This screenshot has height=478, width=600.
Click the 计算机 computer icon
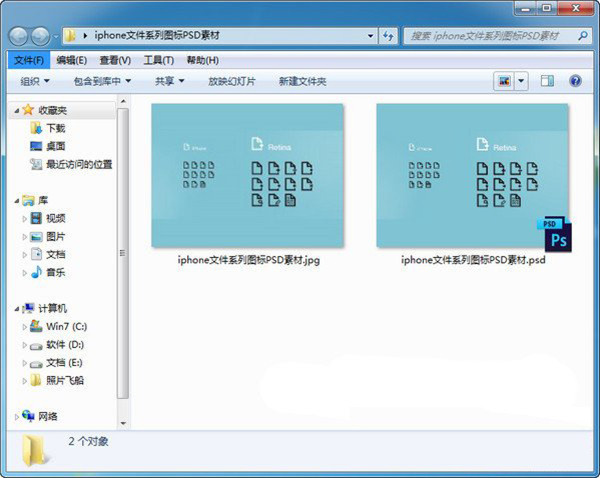(28, 308)
